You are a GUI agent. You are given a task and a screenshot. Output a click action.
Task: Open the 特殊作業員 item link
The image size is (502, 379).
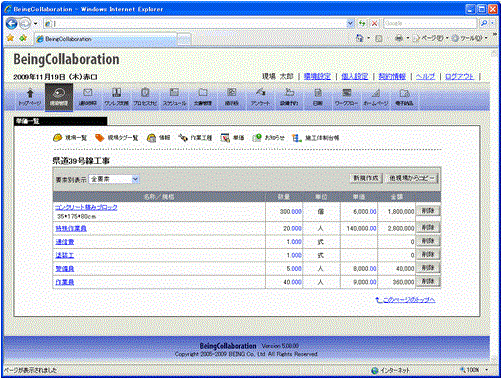pos(71,228)
